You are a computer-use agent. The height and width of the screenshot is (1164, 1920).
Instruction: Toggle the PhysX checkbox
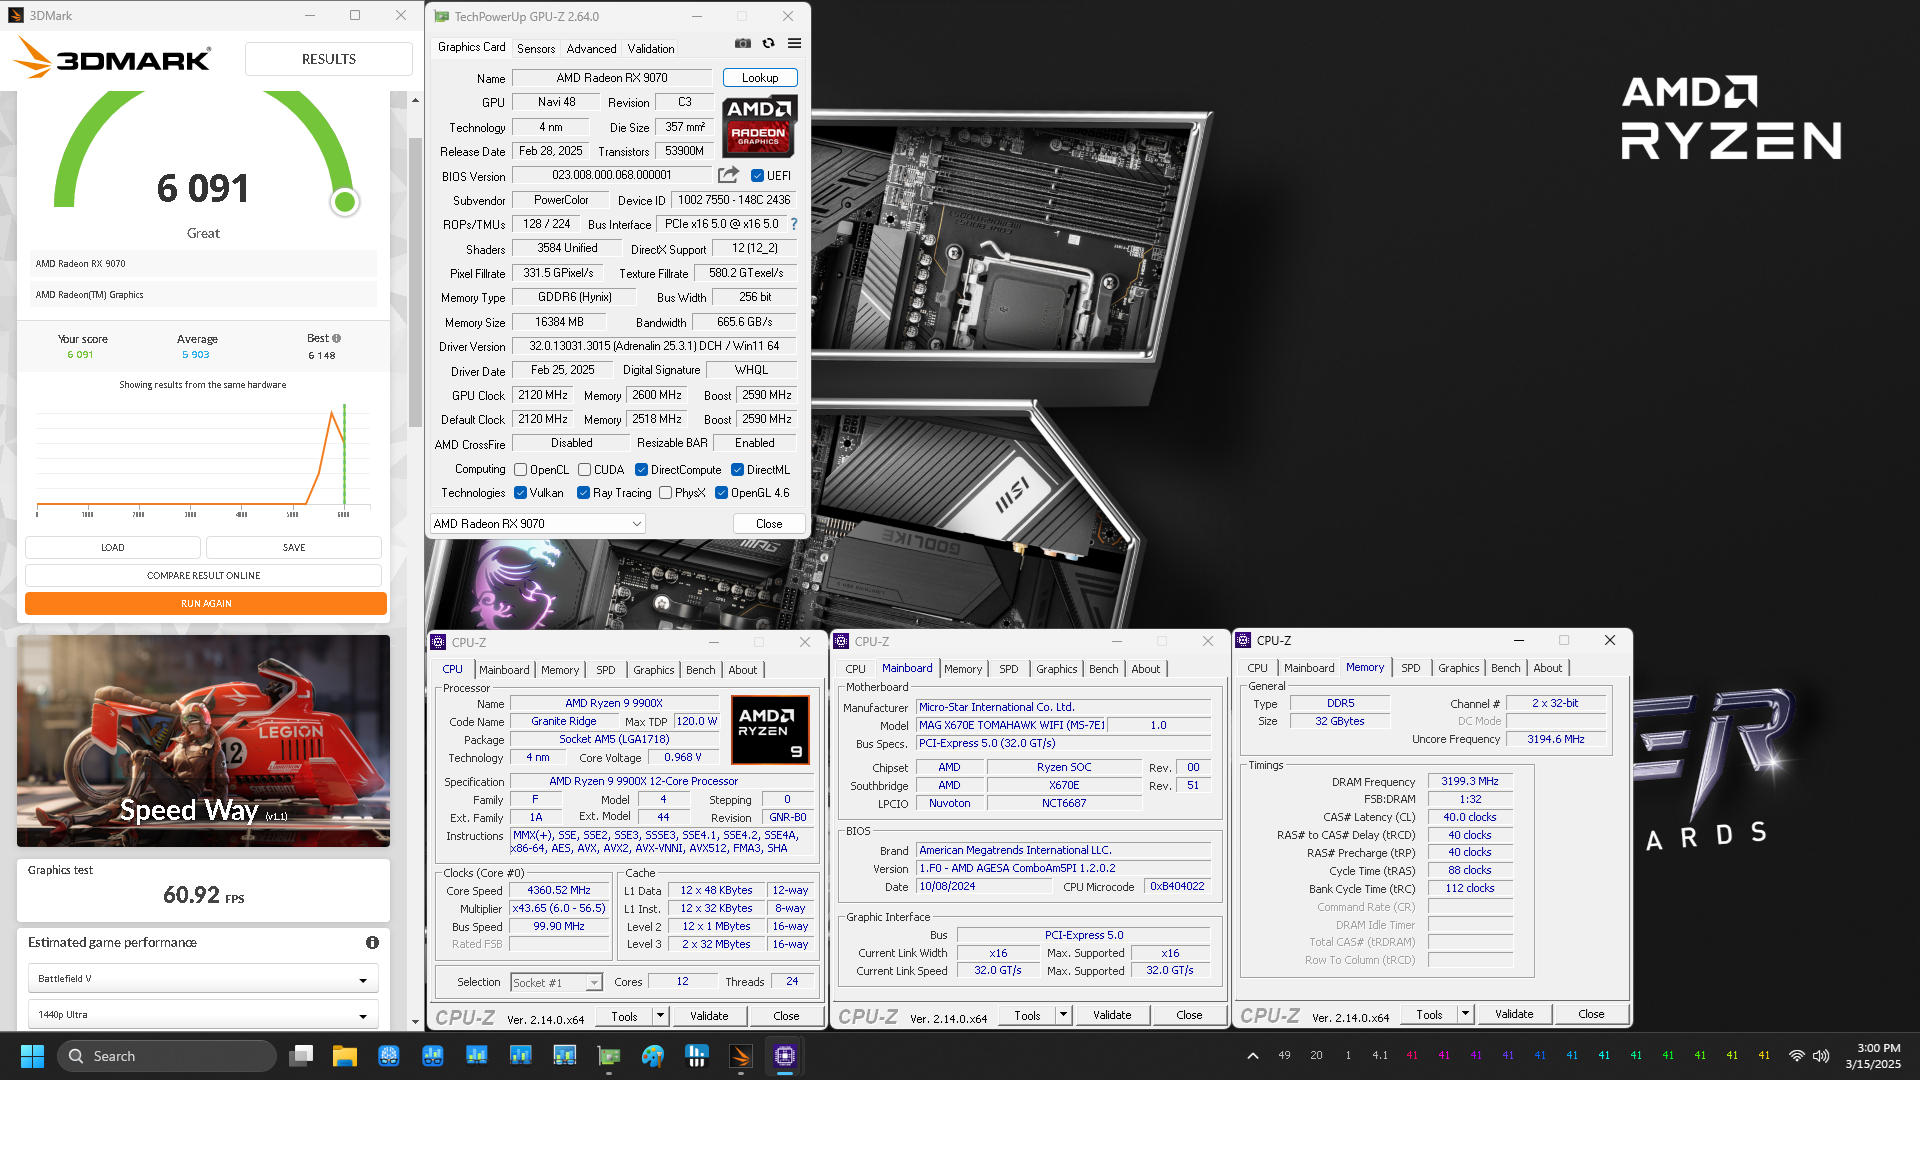click(x=665, y=493)
